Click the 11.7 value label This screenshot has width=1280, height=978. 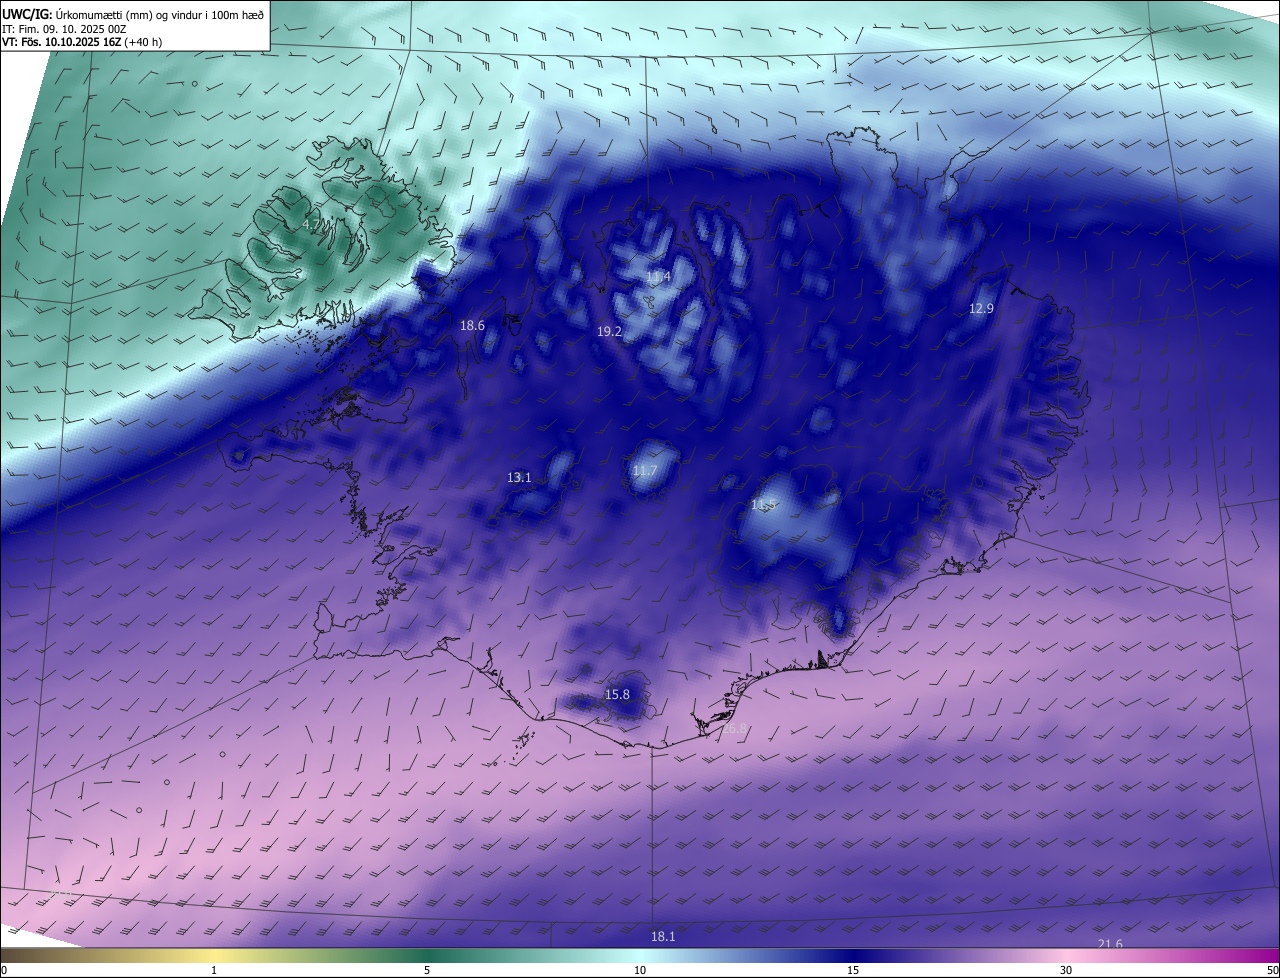coord(645,471)
